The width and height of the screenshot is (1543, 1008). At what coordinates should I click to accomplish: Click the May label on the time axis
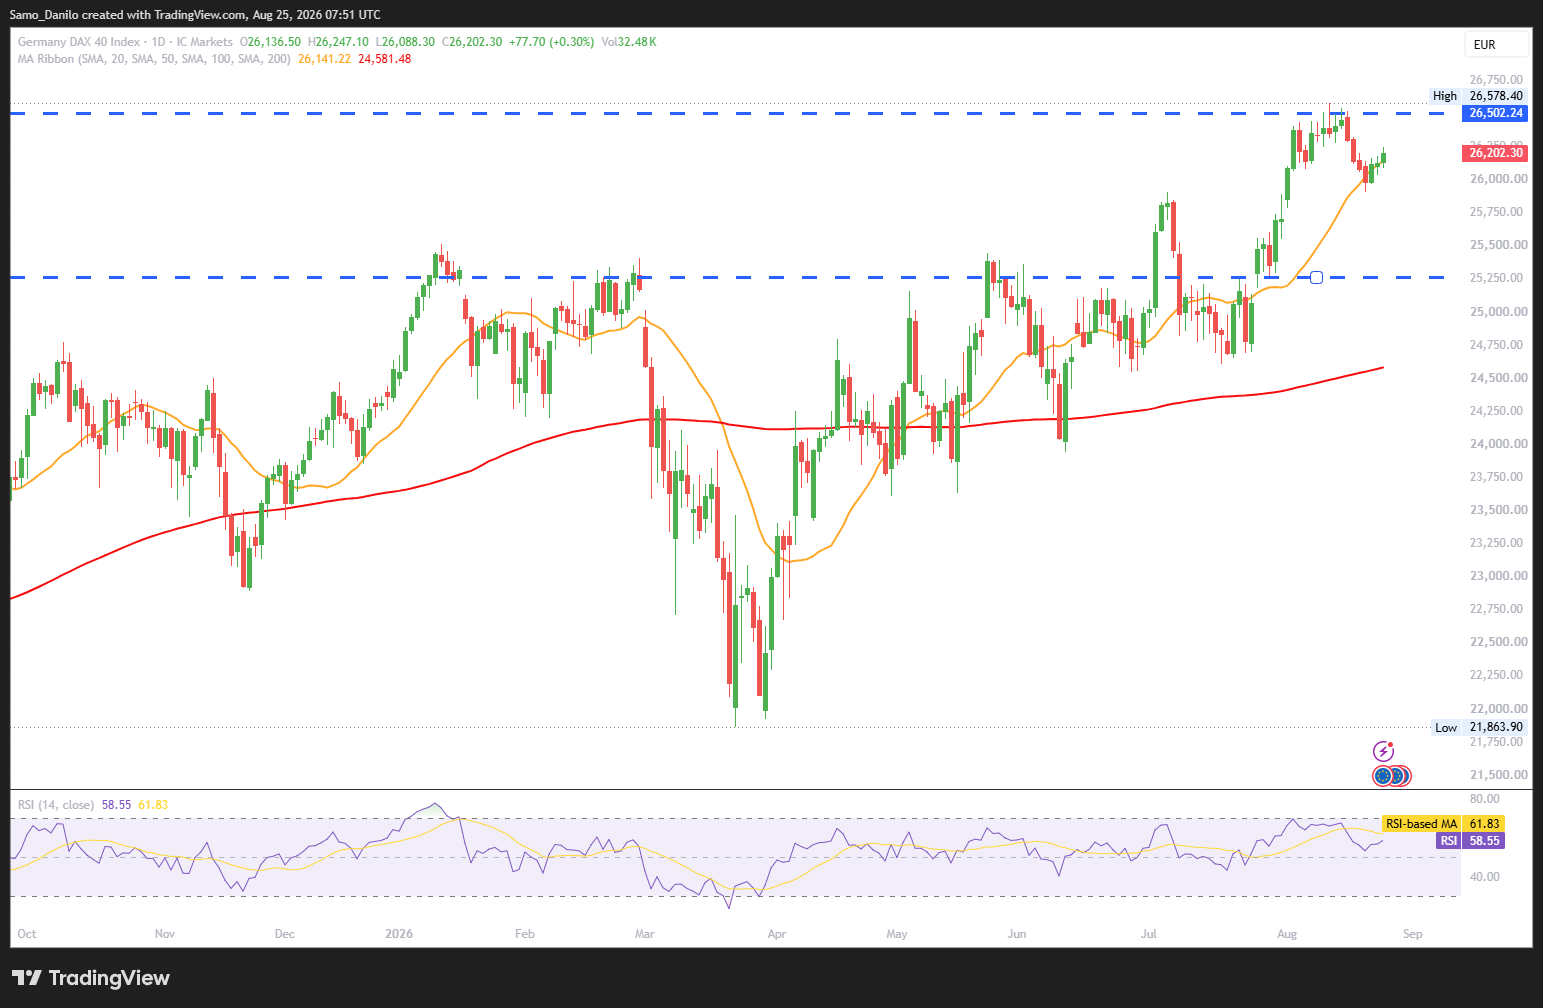tap(897, 934)
